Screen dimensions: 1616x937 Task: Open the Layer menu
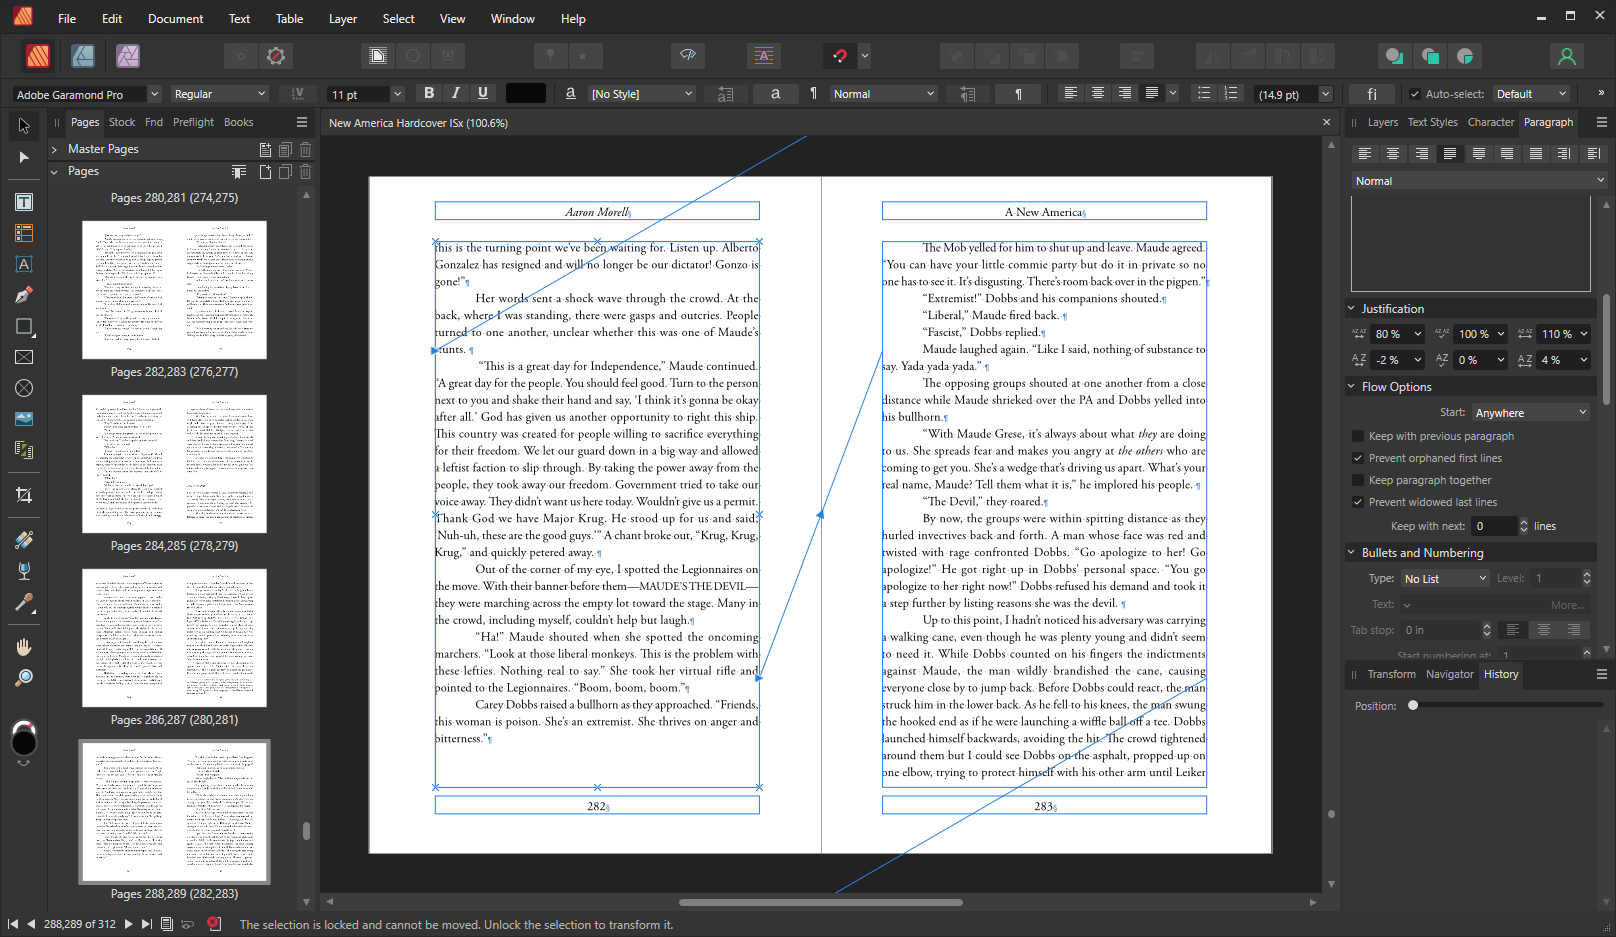pos(343,19)
